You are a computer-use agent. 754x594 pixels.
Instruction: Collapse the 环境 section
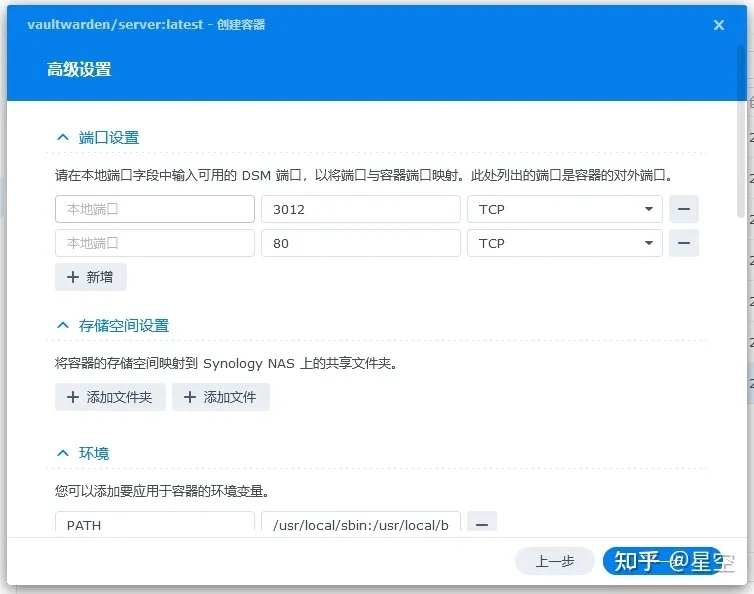click(x=63, y=453)
